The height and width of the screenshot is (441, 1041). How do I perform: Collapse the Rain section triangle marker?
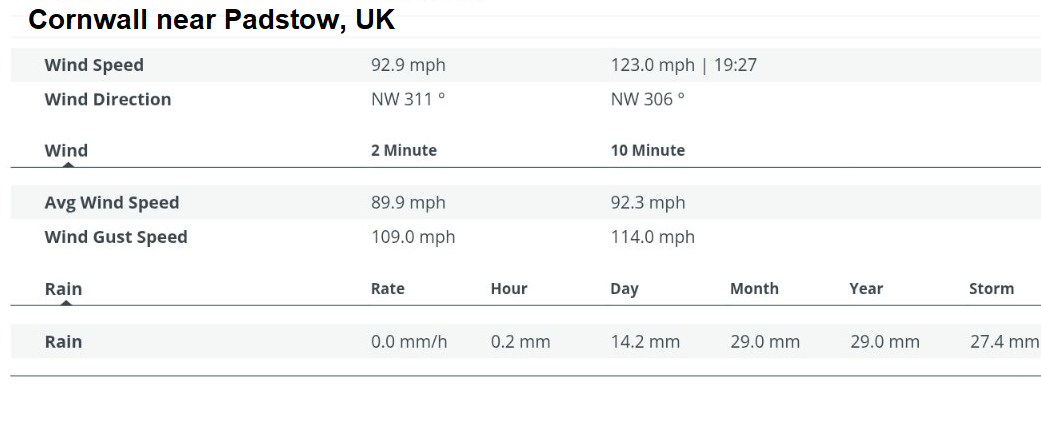click(x=67, y=302)
